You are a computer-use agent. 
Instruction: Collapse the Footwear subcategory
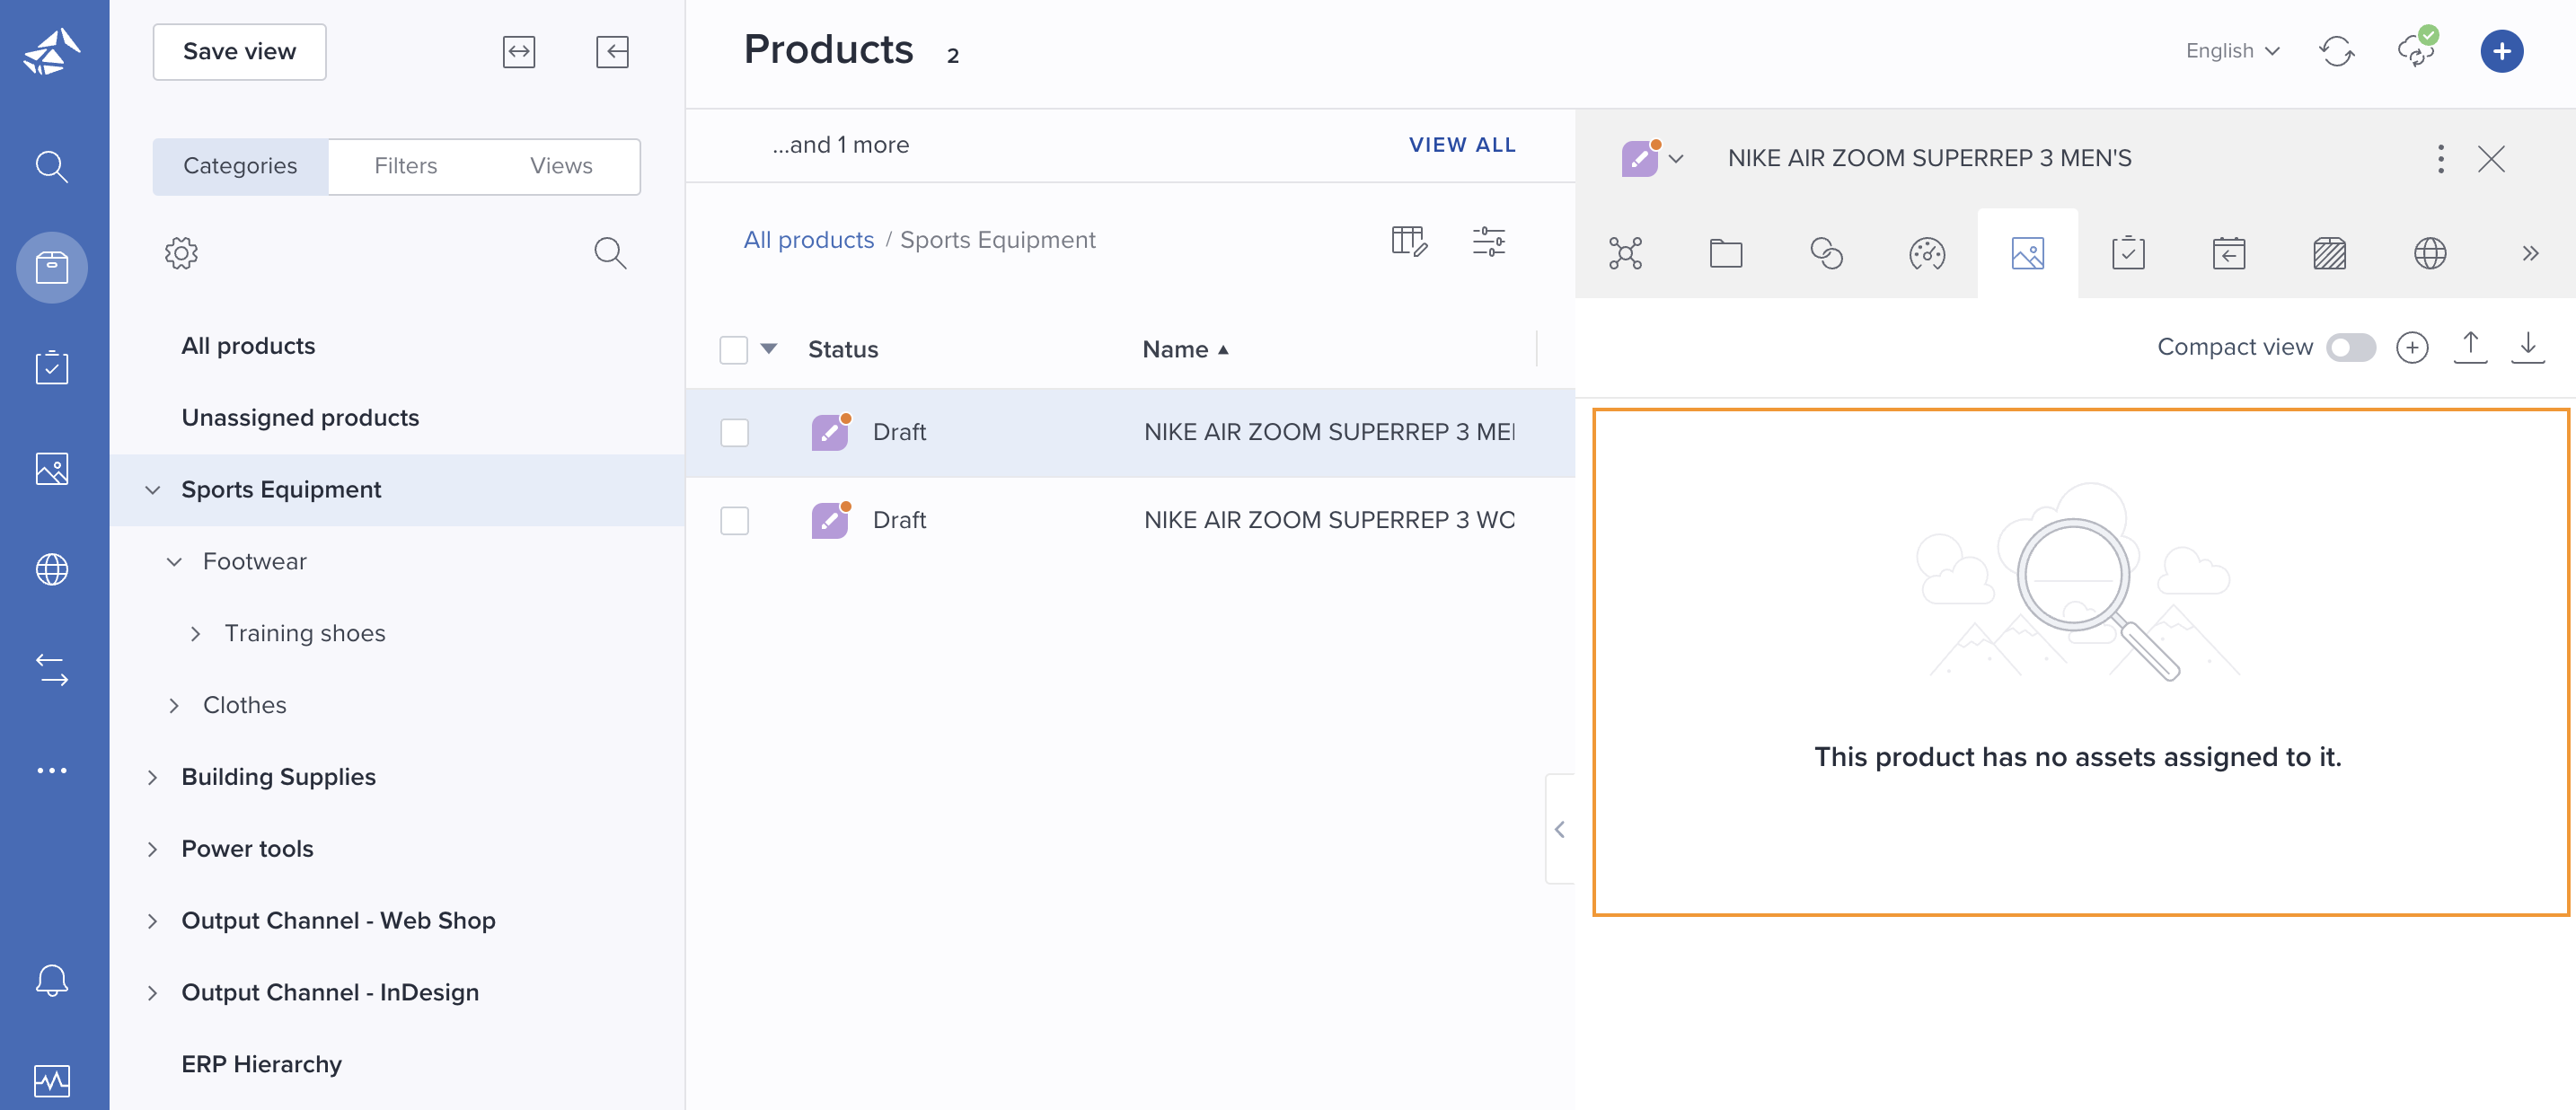tap(174, 562)
